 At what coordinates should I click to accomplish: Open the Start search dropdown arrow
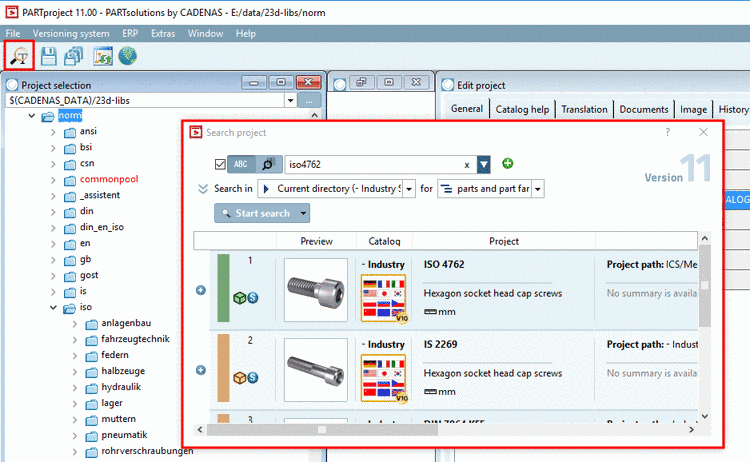point(304,213)
